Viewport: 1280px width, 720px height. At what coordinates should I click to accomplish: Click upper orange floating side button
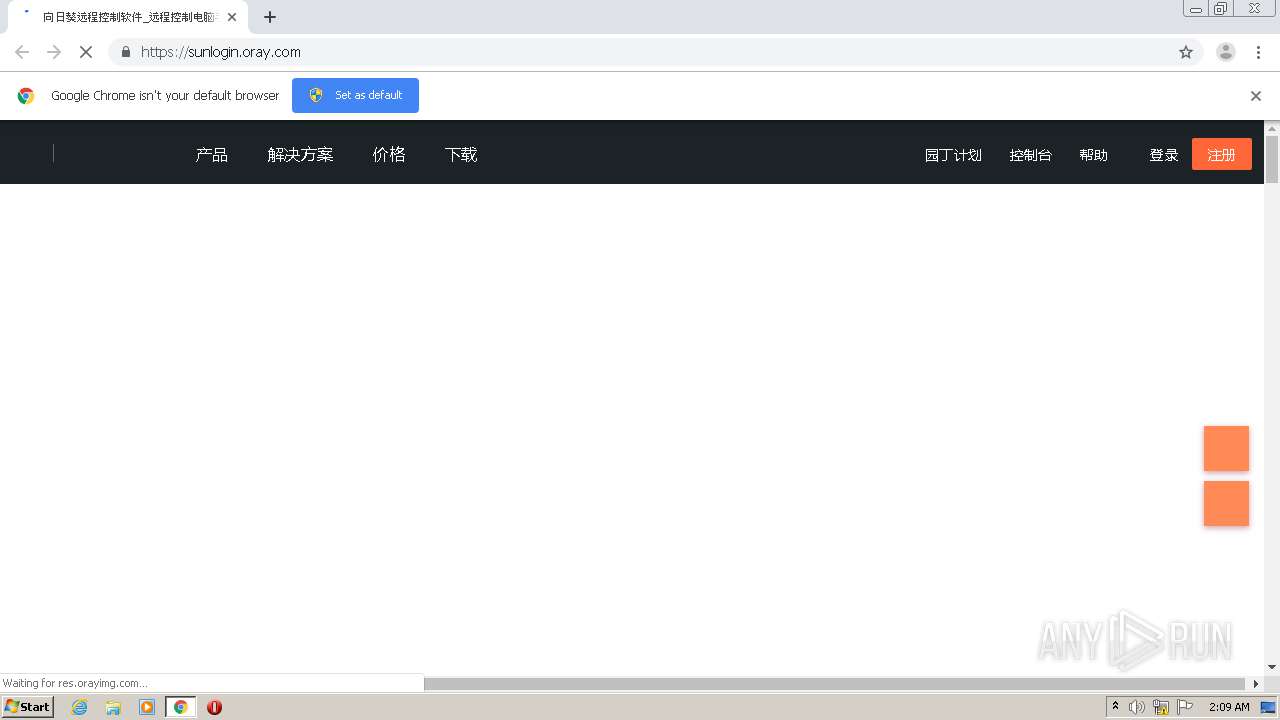coord(1226,448)
